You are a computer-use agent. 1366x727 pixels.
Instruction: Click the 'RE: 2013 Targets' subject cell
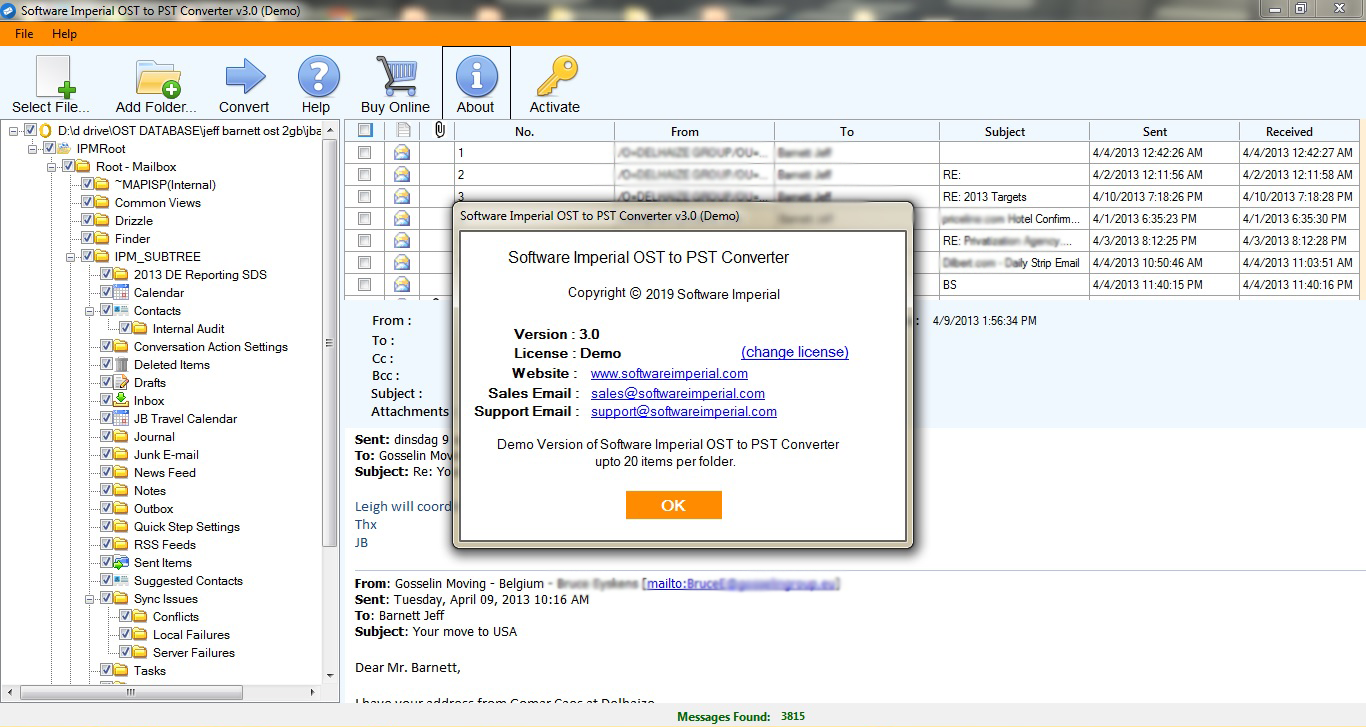coord(1014,197)
